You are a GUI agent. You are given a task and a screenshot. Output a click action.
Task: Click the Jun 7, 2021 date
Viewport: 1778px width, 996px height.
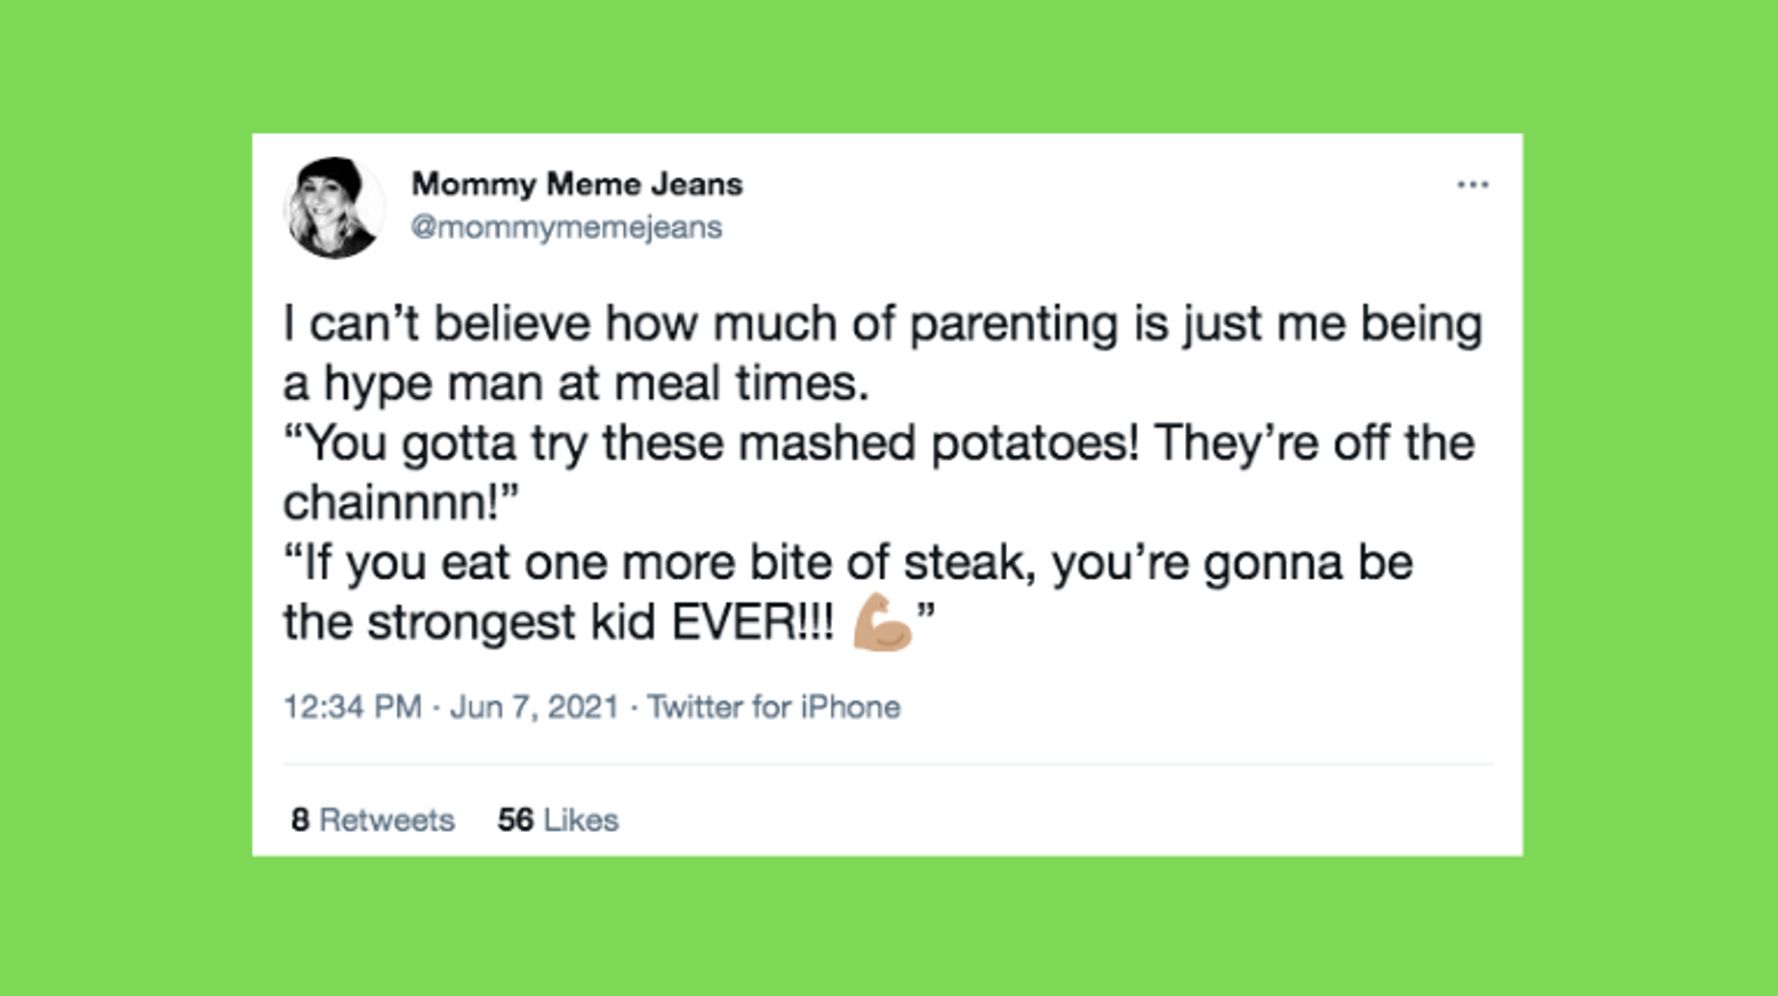click(534, 707)
